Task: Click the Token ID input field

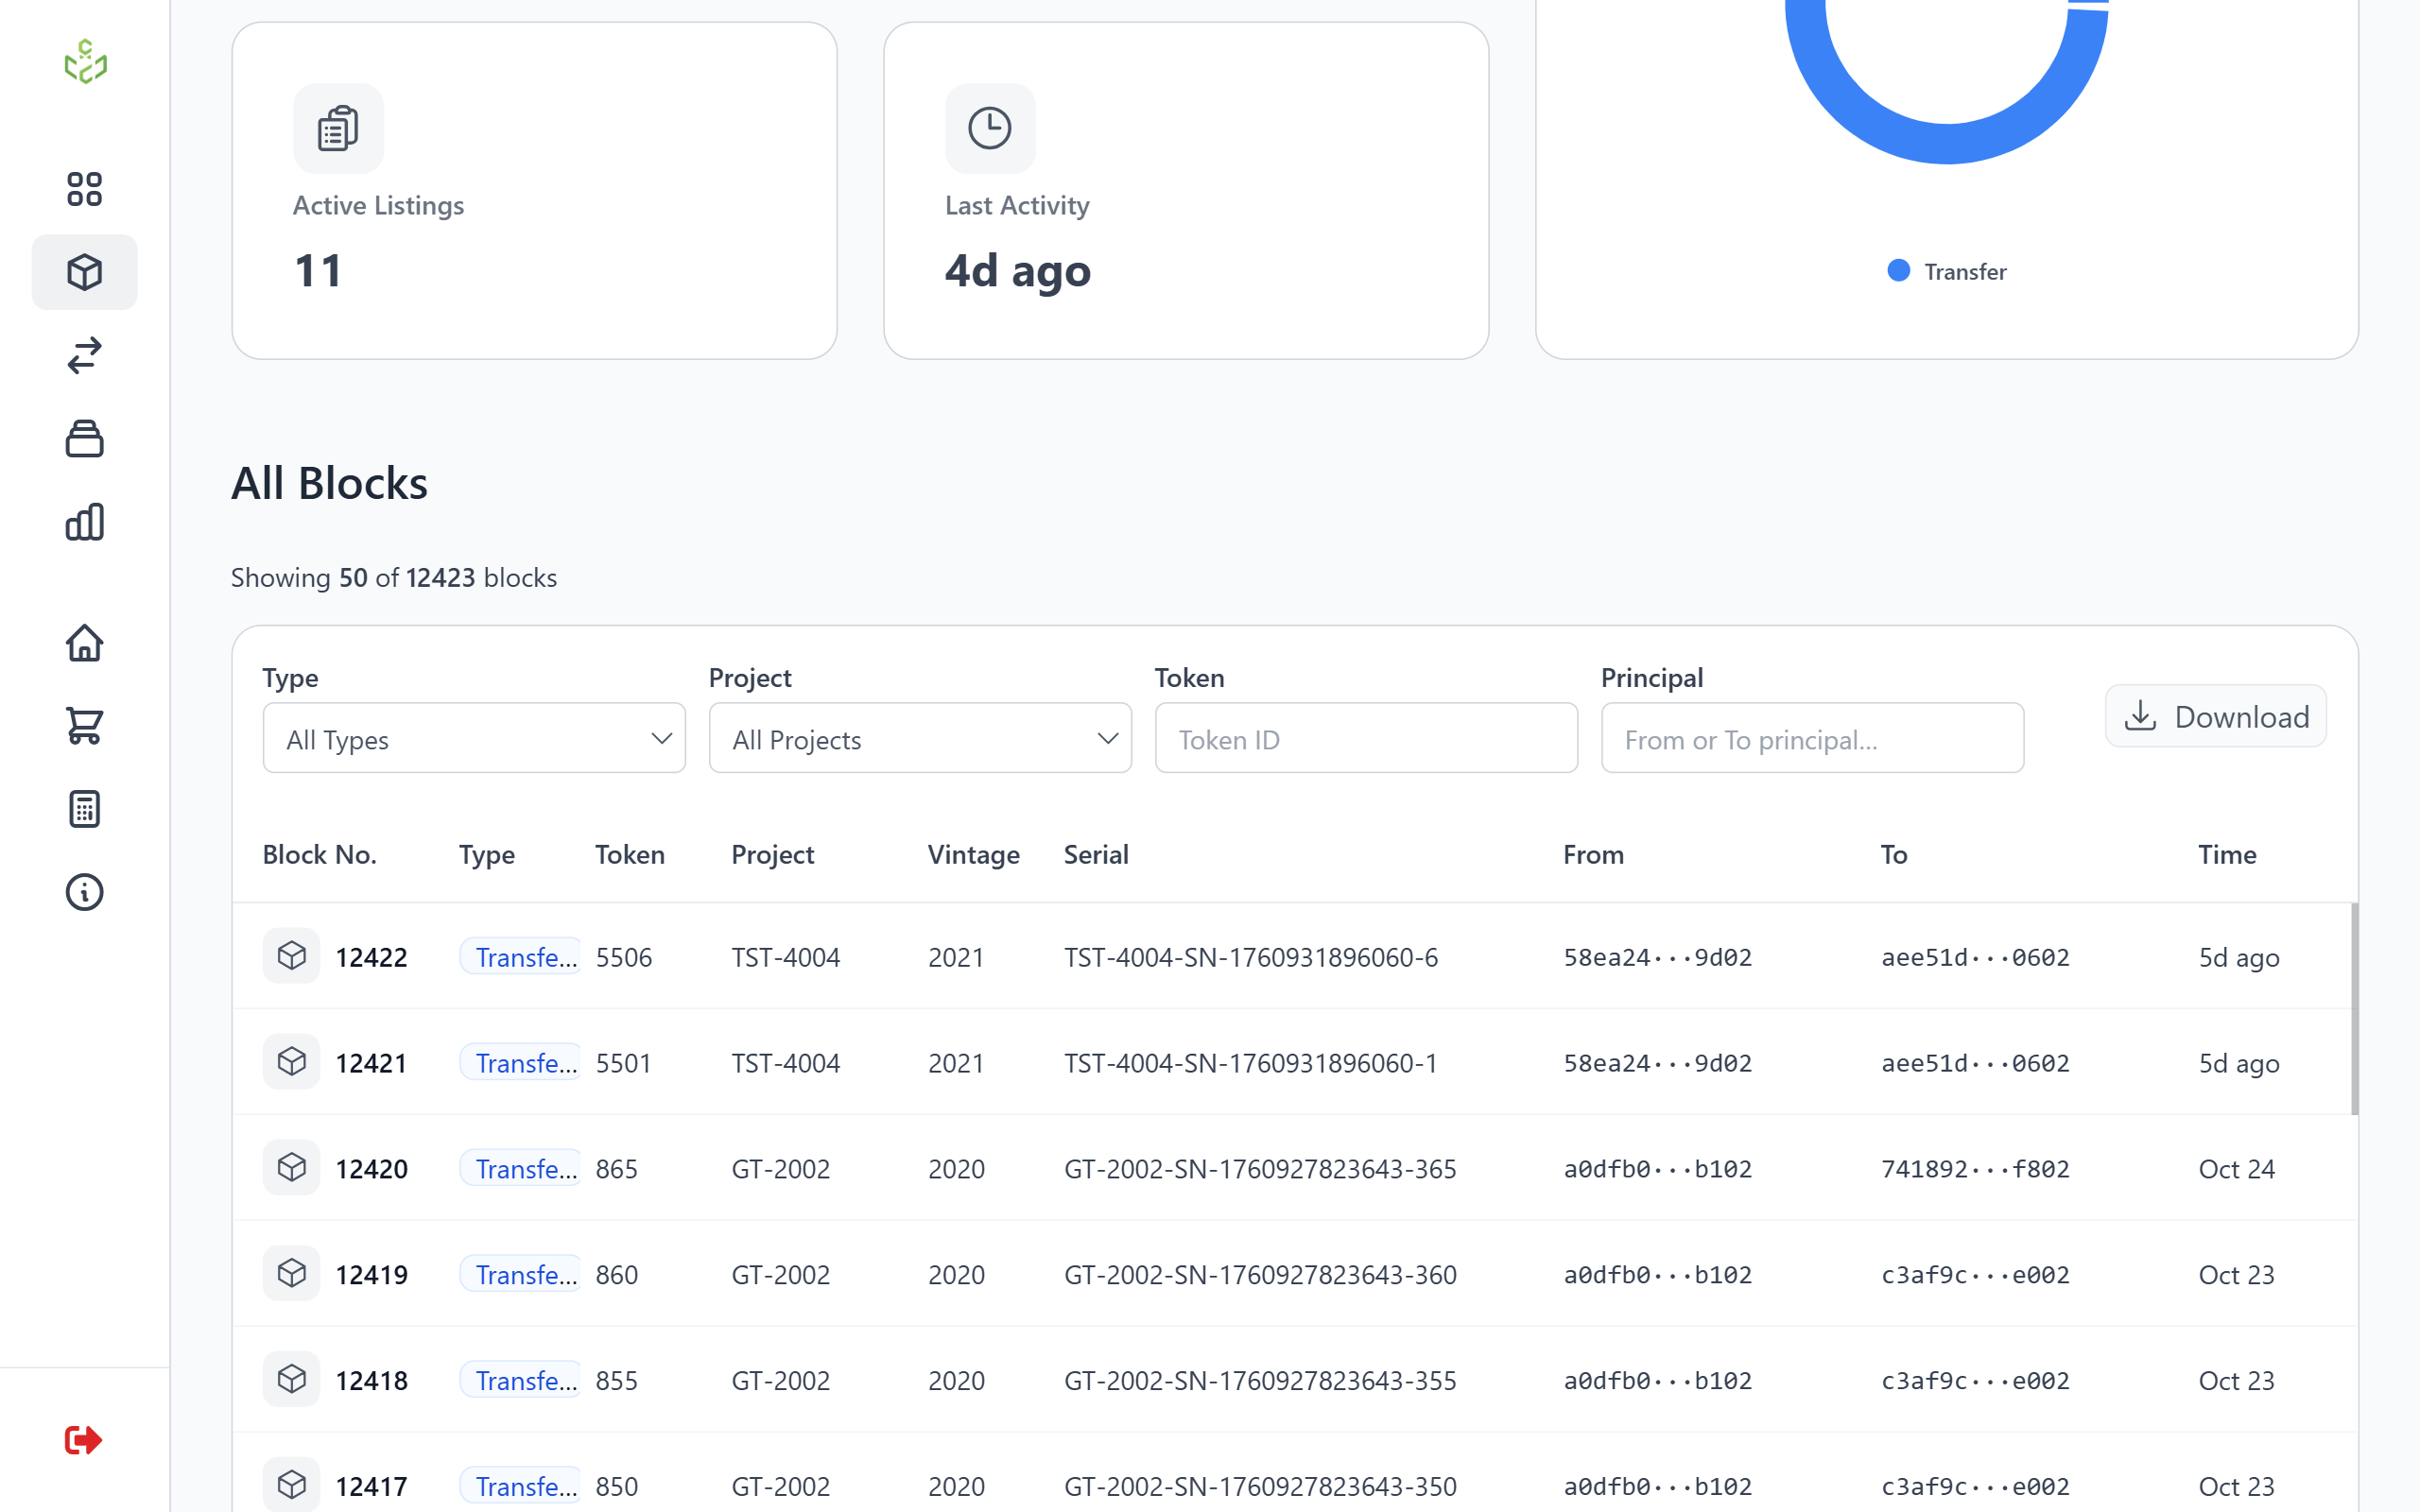Action: [x=1366, y=739]
